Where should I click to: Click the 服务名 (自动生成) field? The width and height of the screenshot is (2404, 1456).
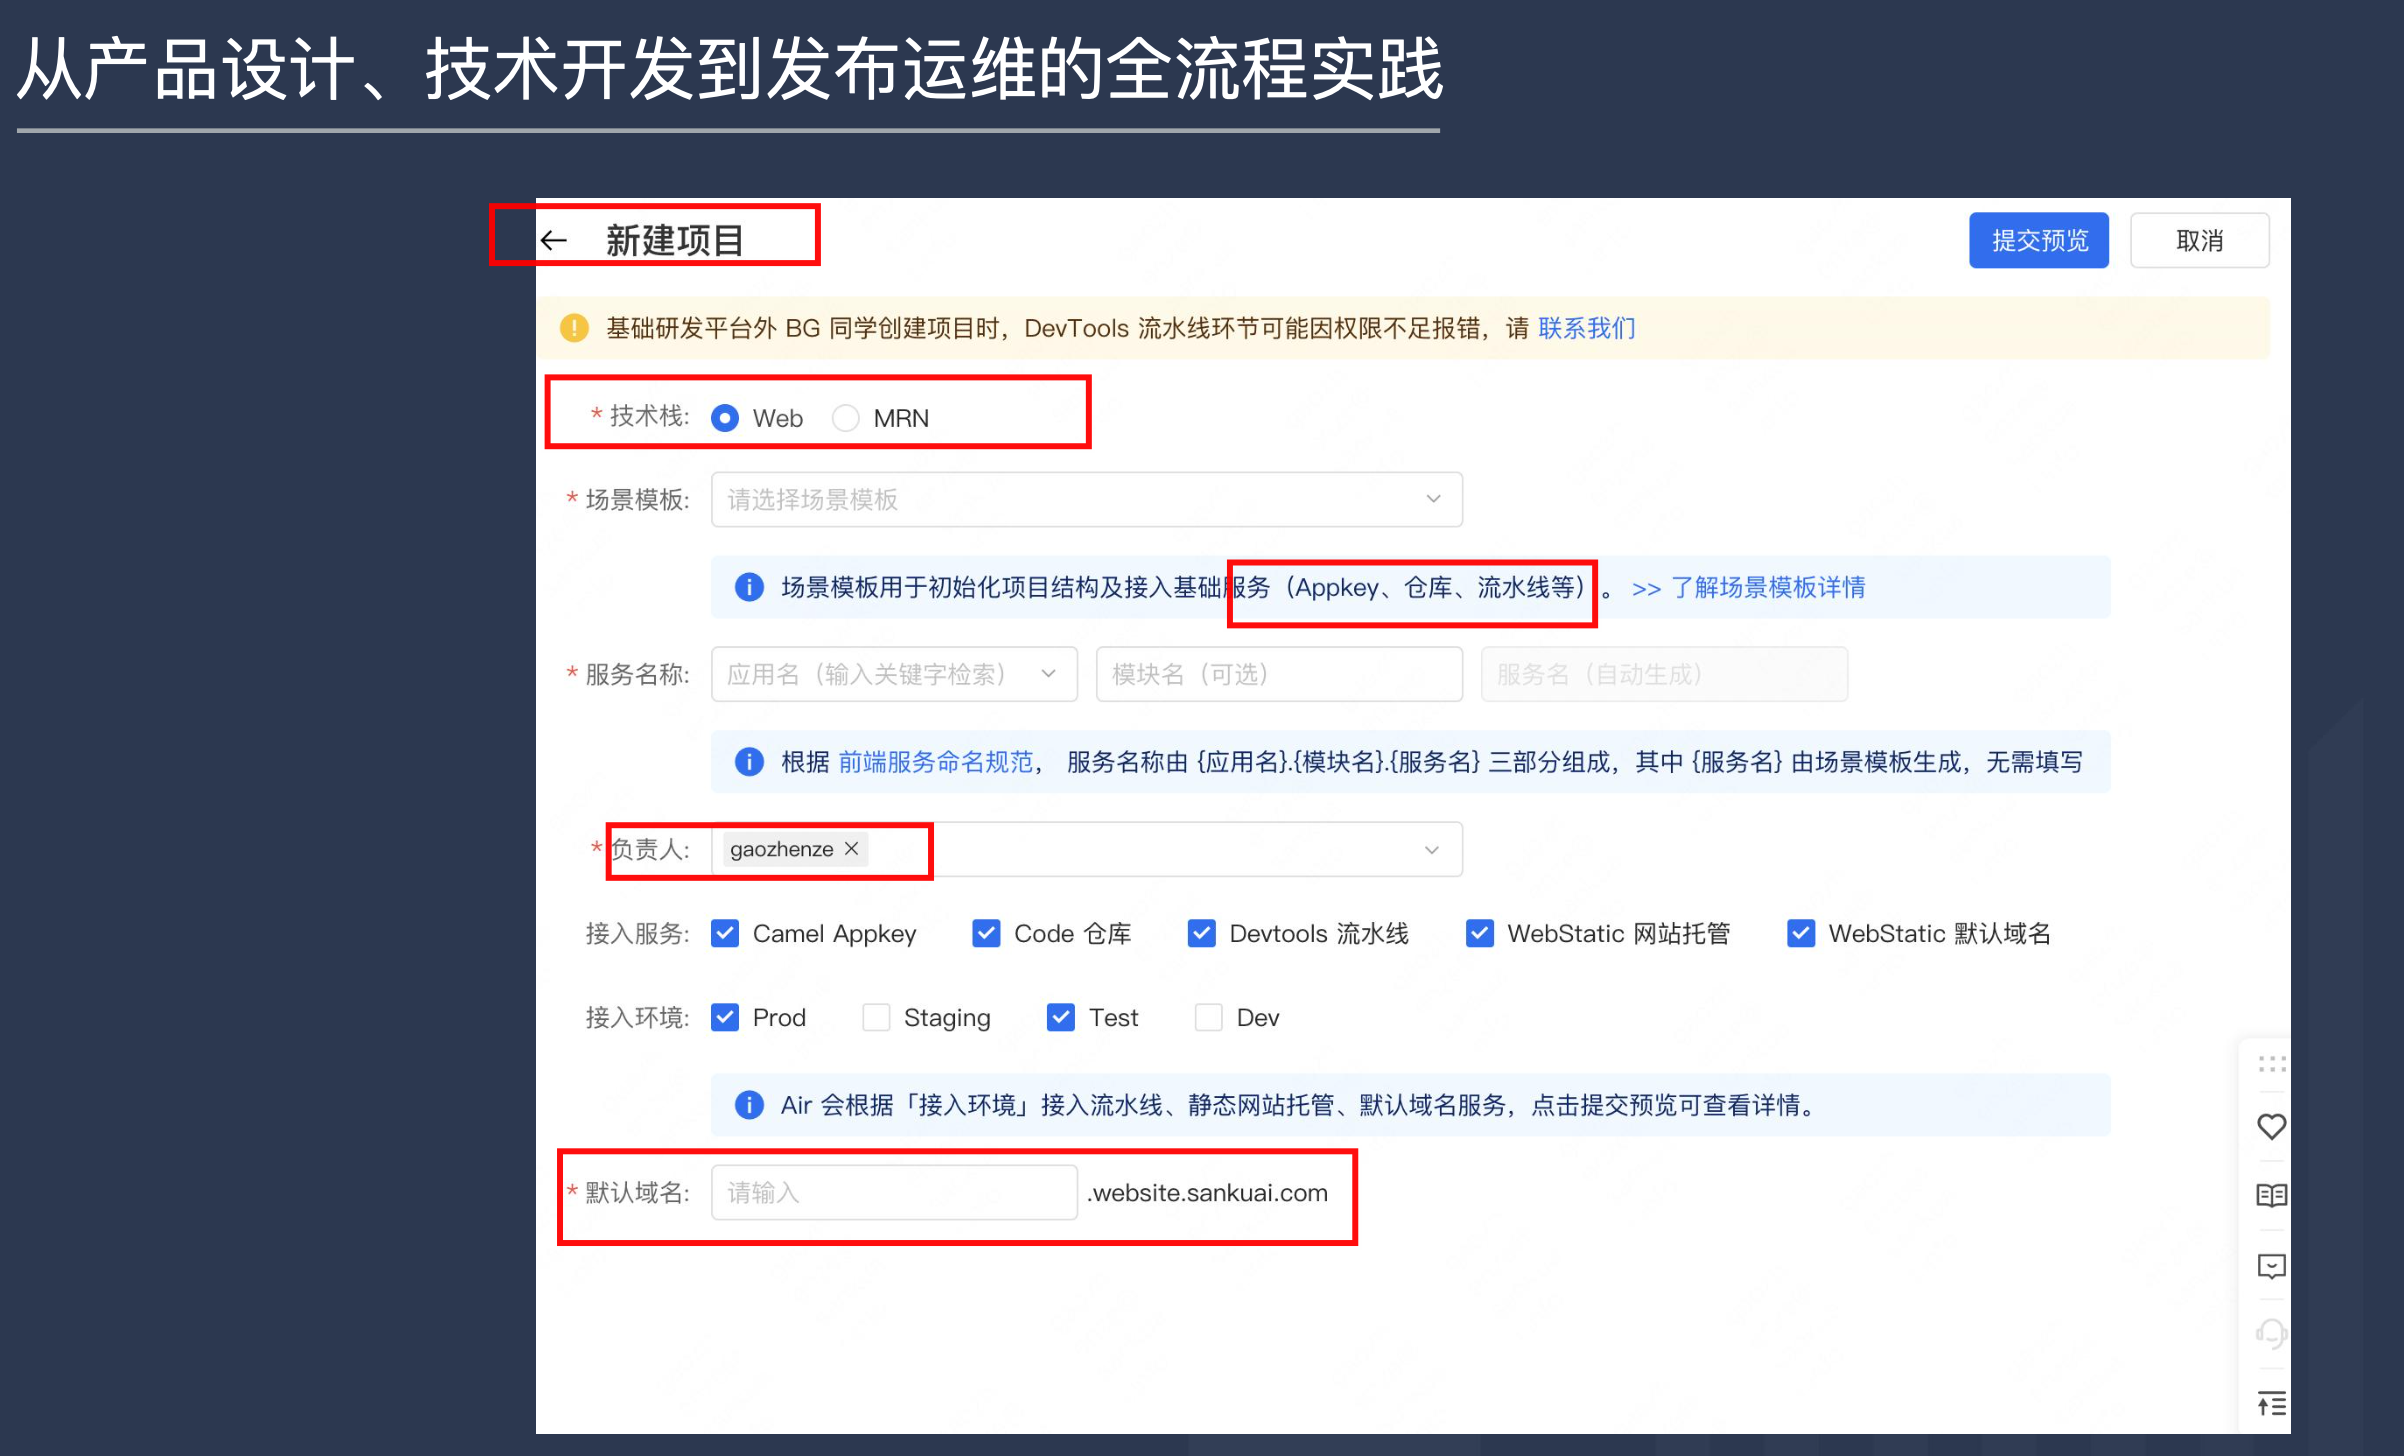tap(1664, 674)
